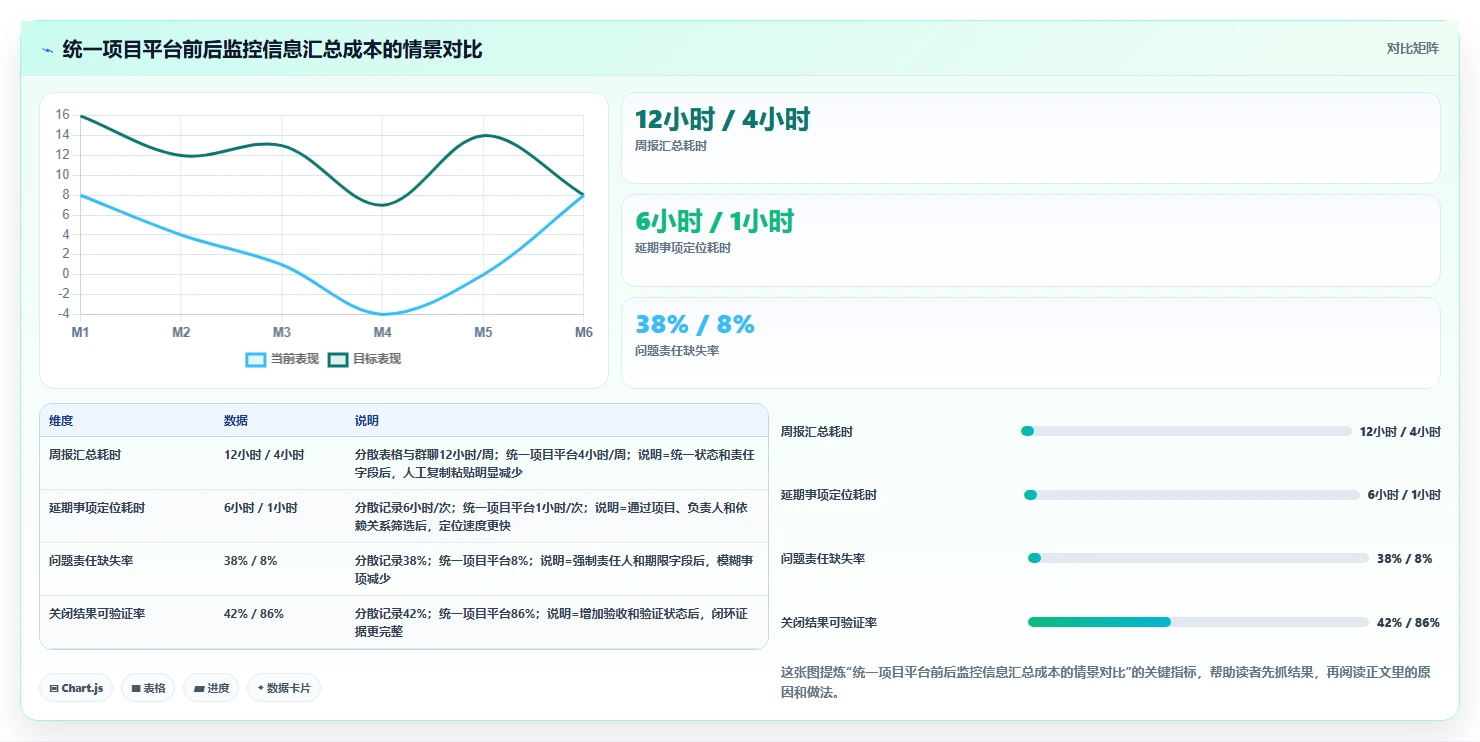Select the 6小时 / 1小时 metric card
Image resolution: width=1480 pixels, height=742 pixels.
point(1031,241)
